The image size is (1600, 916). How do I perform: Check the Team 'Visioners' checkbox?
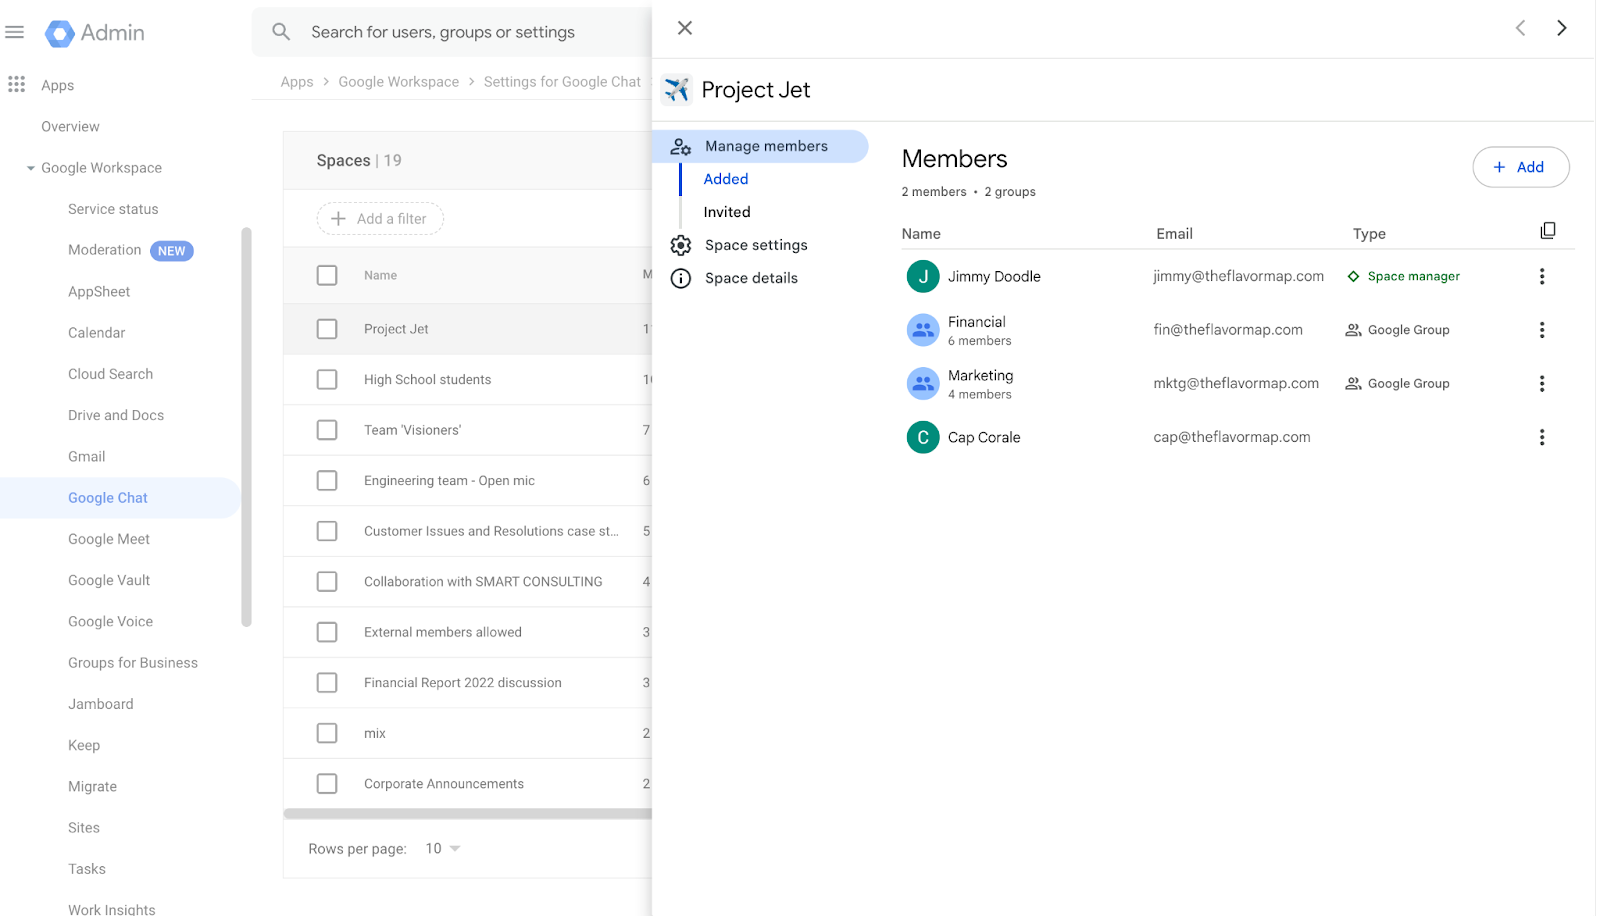[x=327, y=430]
